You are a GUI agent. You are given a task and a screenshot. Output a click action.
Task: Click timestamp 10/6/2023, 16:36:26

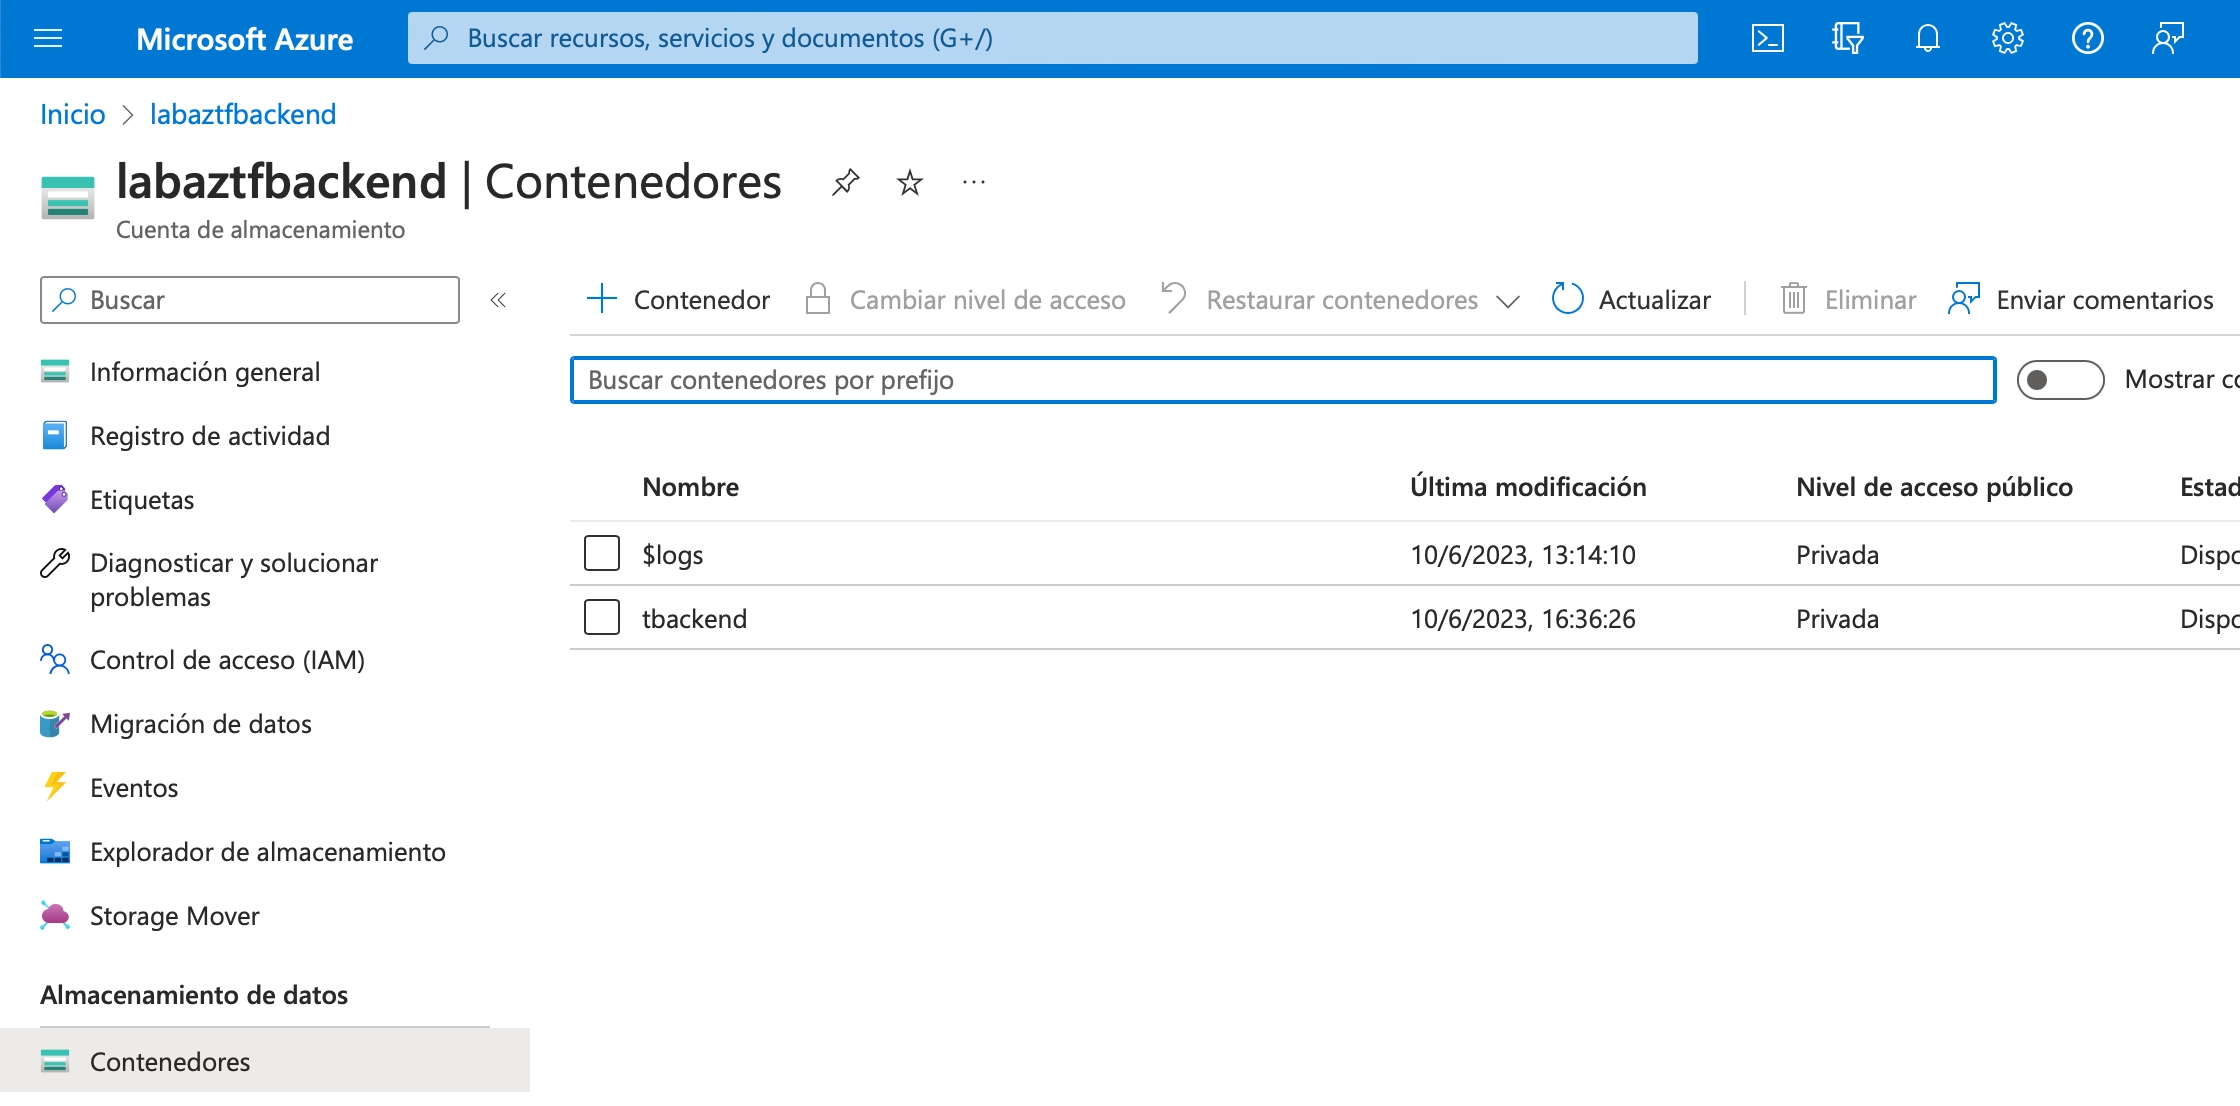pyautogui.click(x=1522, y=618)
